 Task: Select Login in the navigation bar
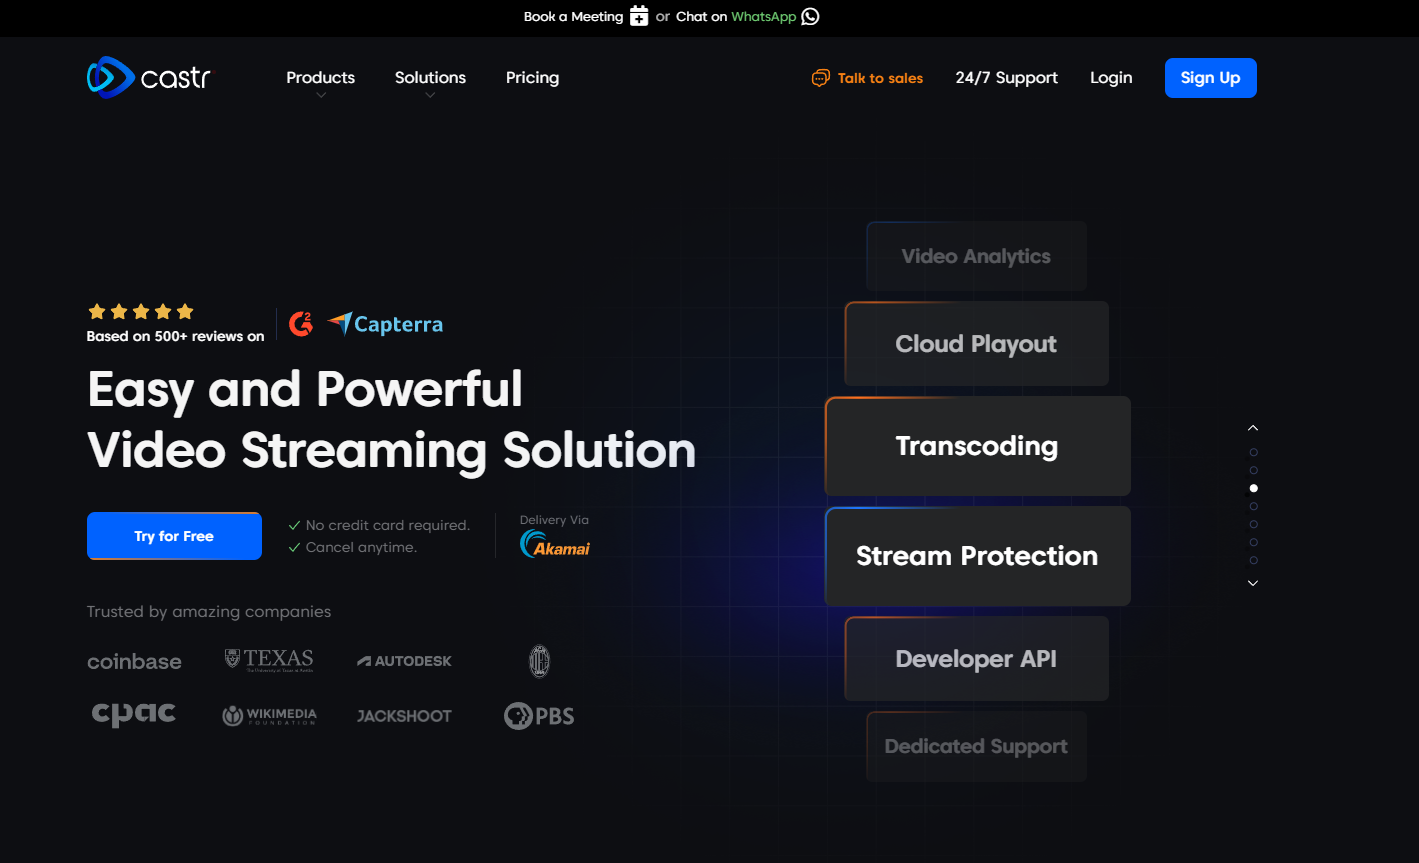tap(1111, 77)
